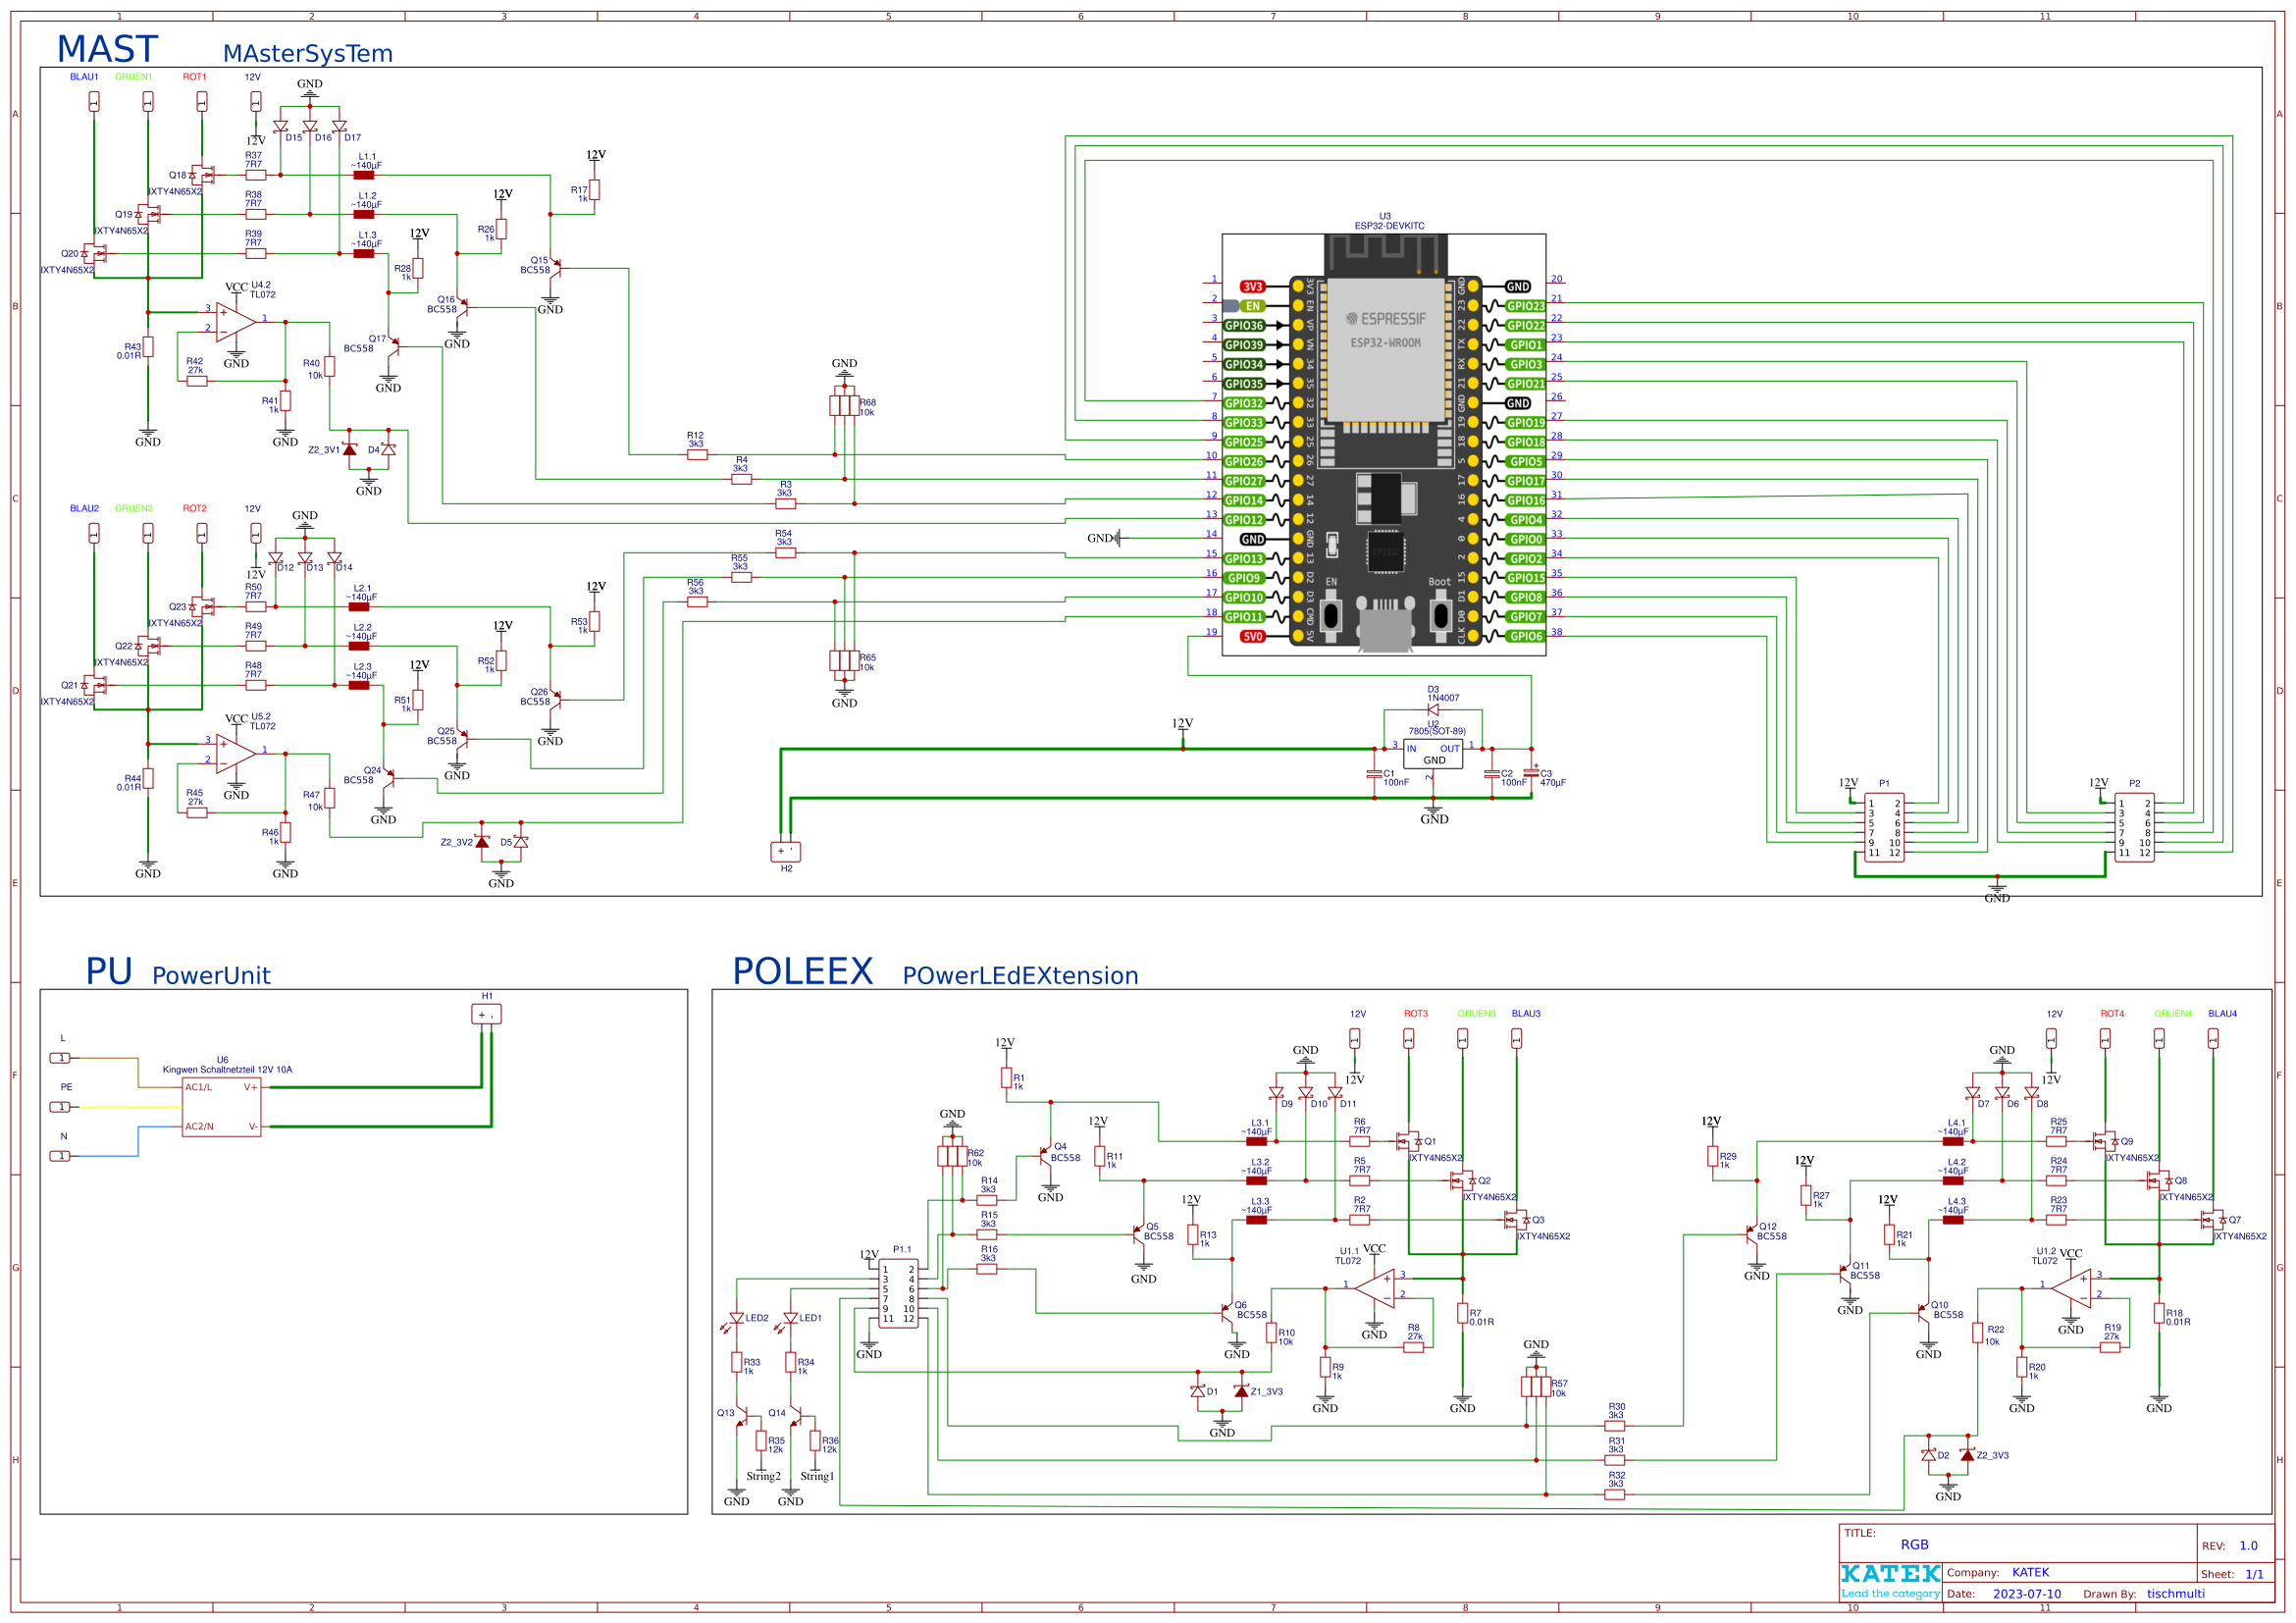Click the GPIO25 pin label on U3

point(1243,441)
